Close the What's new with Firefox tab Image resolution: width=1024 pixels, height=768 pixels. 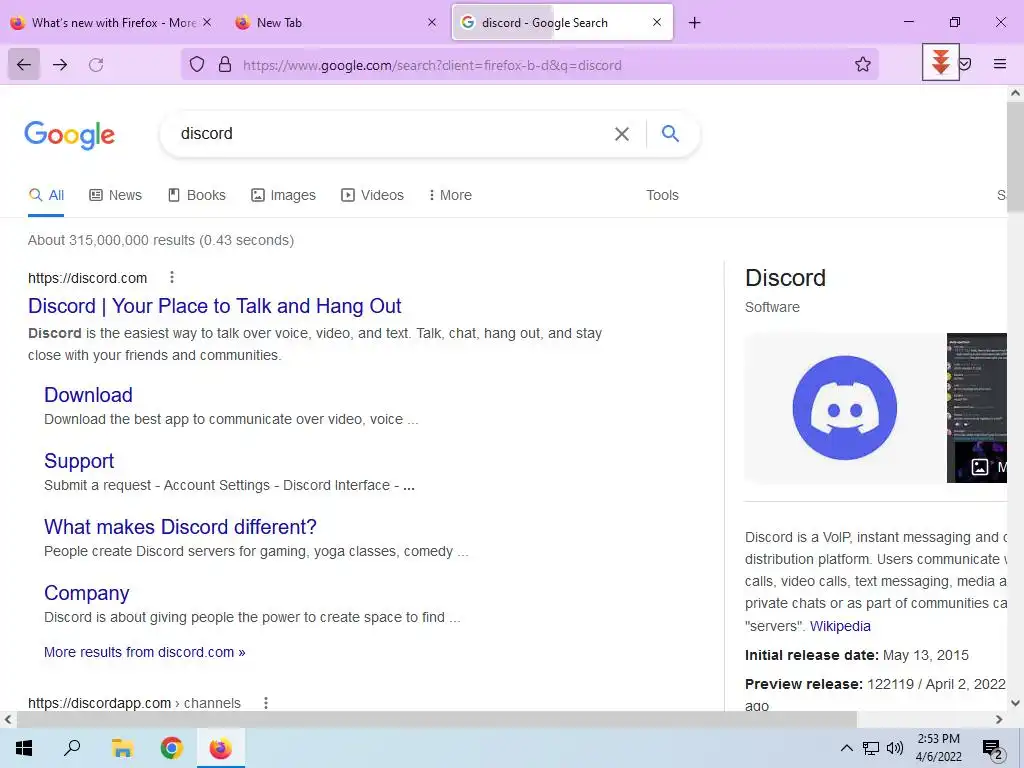207,22
